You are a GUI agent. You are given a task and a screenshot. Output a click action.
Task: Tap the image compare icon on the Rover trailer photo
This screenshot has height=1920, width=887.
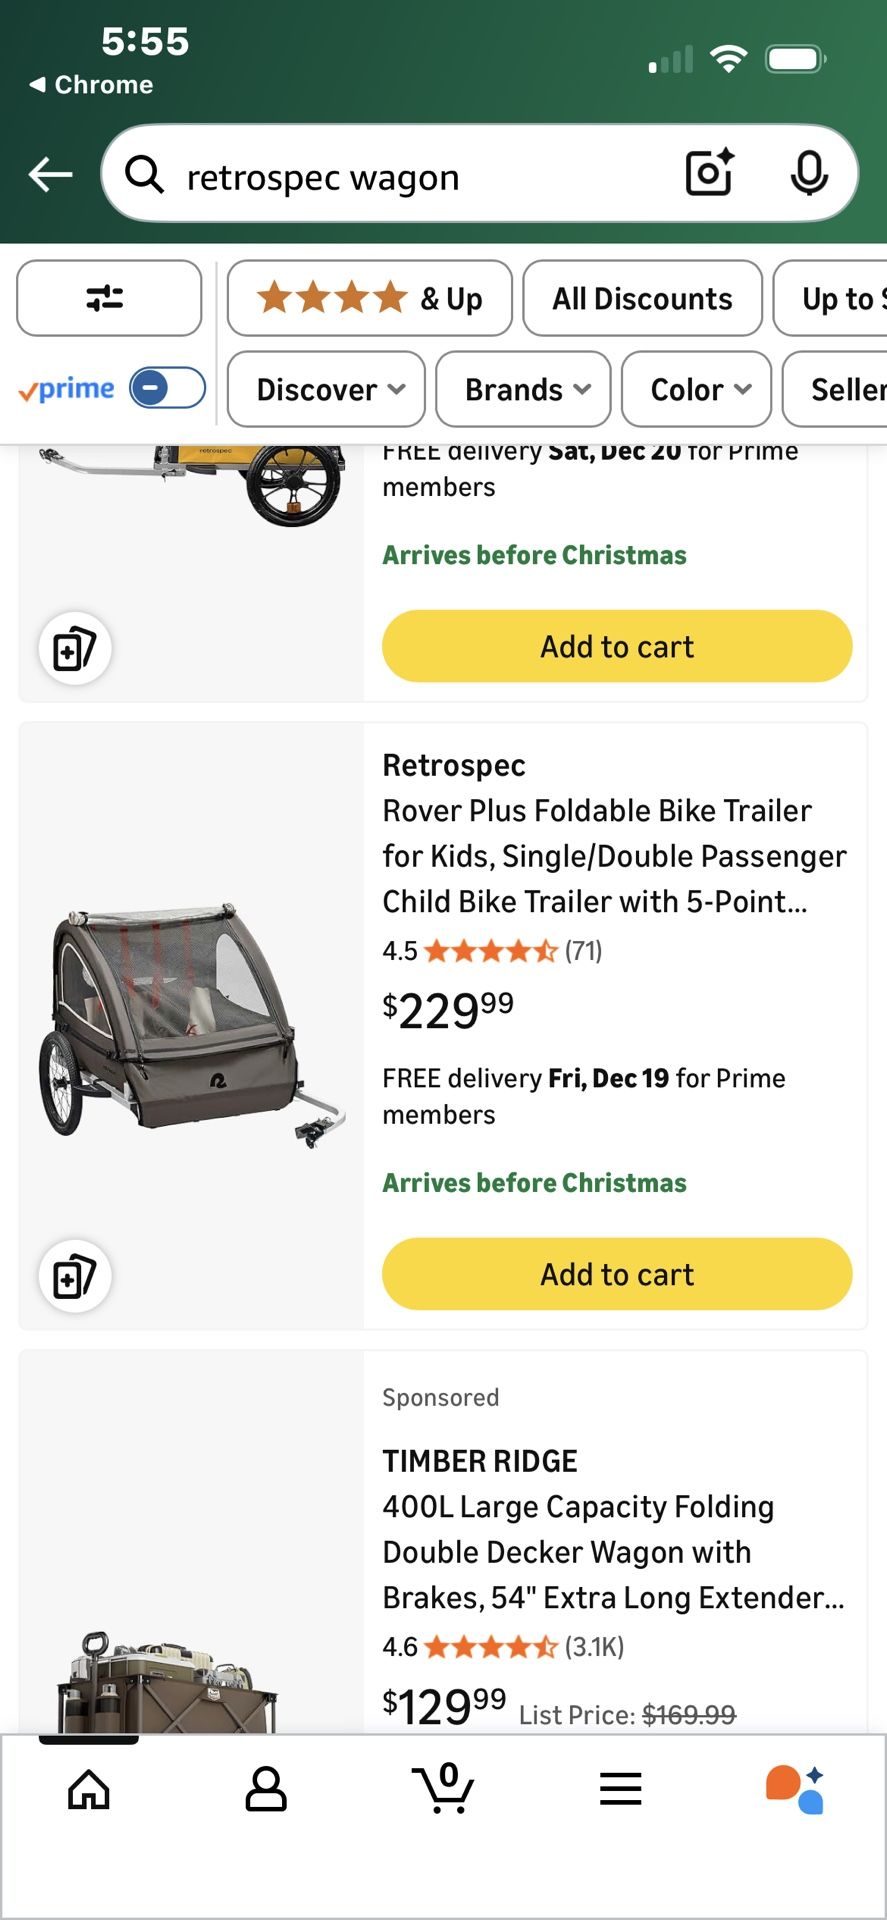tap(74, 1276)
